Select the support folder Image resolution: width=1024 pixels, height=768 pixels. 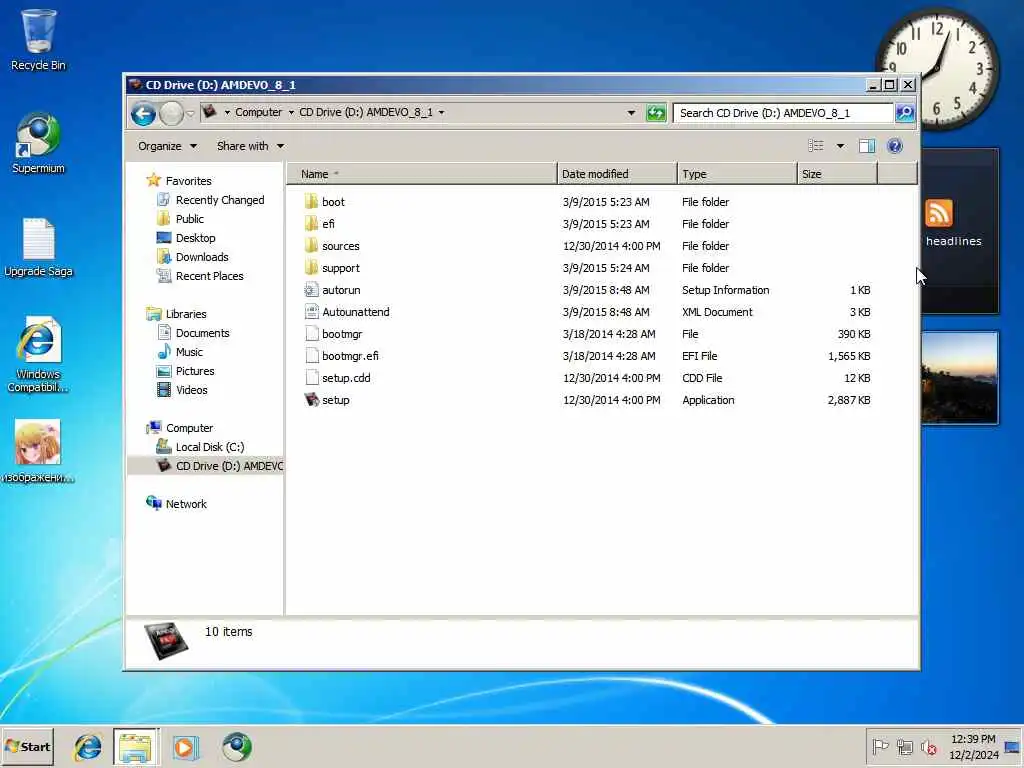click(332, 268)
